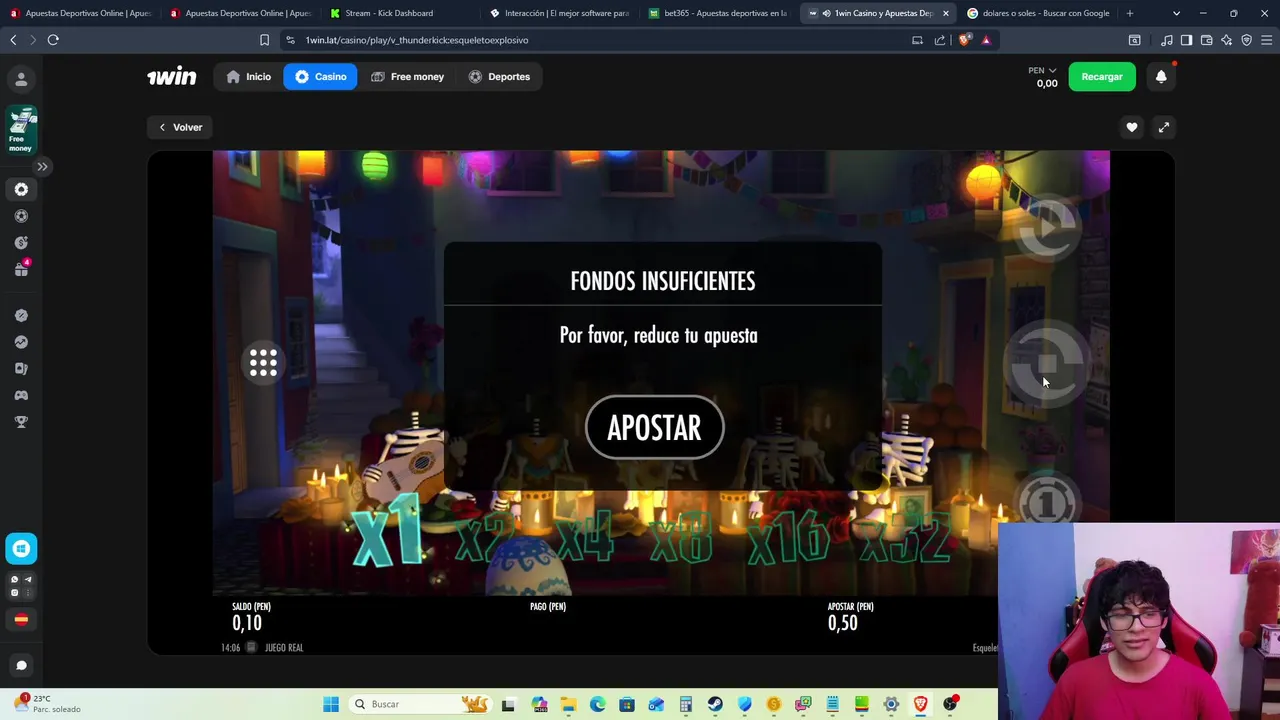Open Steam from the taskbar
1280x720 pixels.
pyautogui.click(x=715, y=704)
